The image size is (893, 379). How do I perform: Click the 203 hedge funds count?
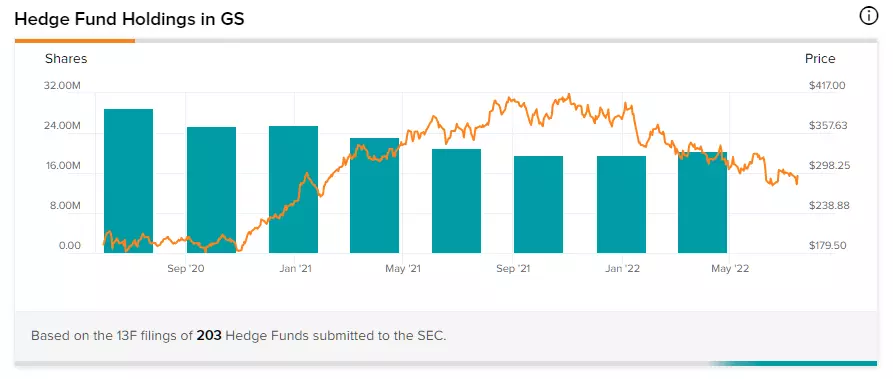(209, 335)
